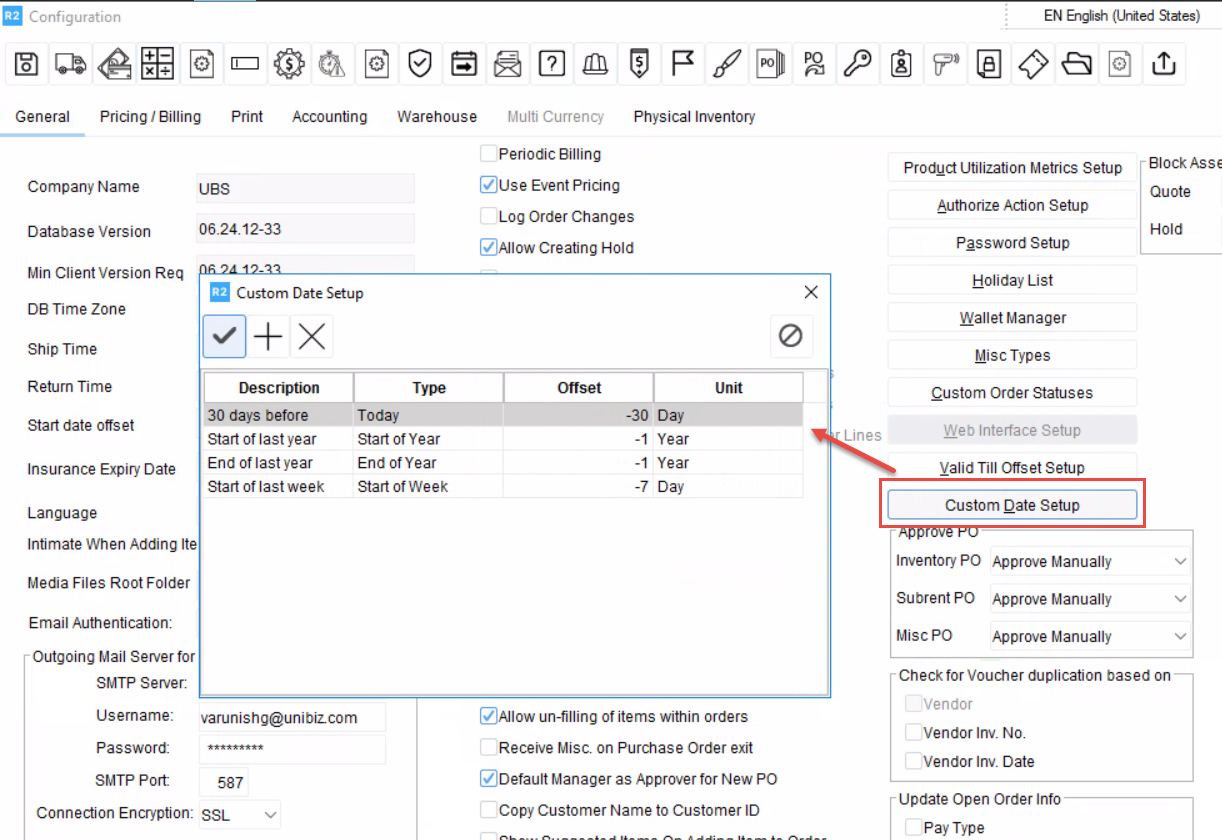Click the plus icon in Custom Date Setup
This screenshot has width=1222, height=840.
click(x=268, y=337)
